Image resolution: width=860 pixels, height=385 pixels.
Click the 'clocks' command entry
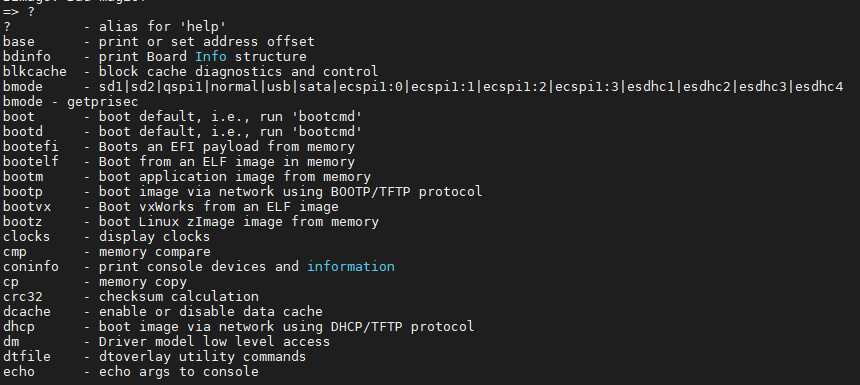pyautogui.click(x=27, y=236)
